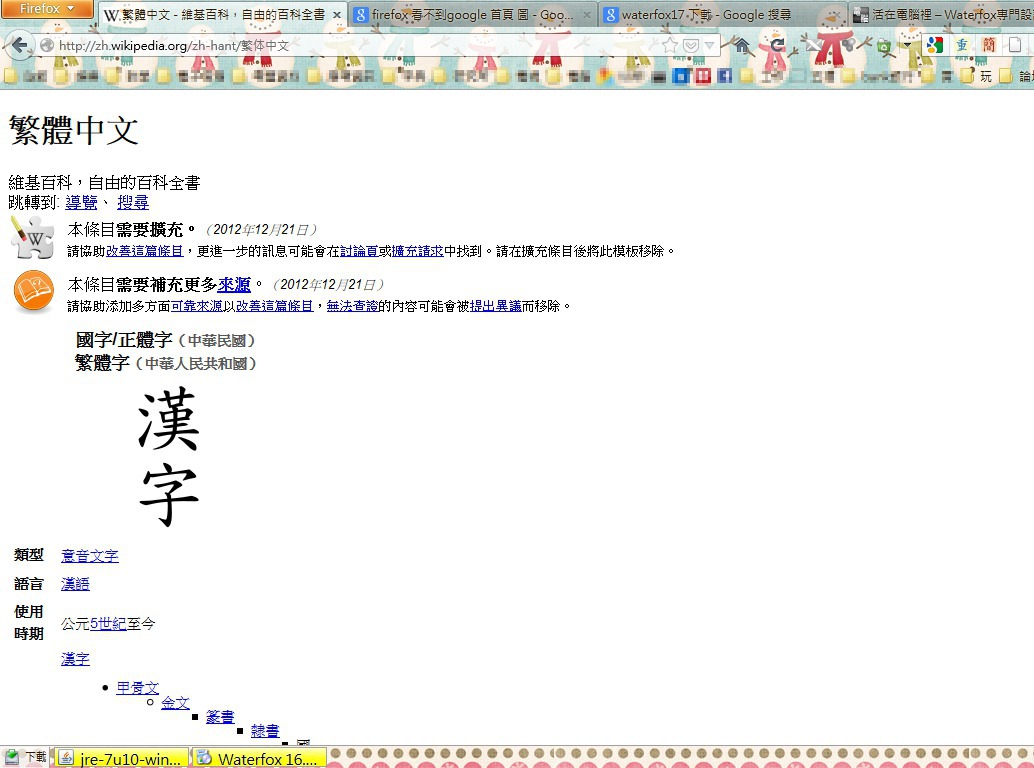Open the 甲骨文 list link

[x=138, y=688]
